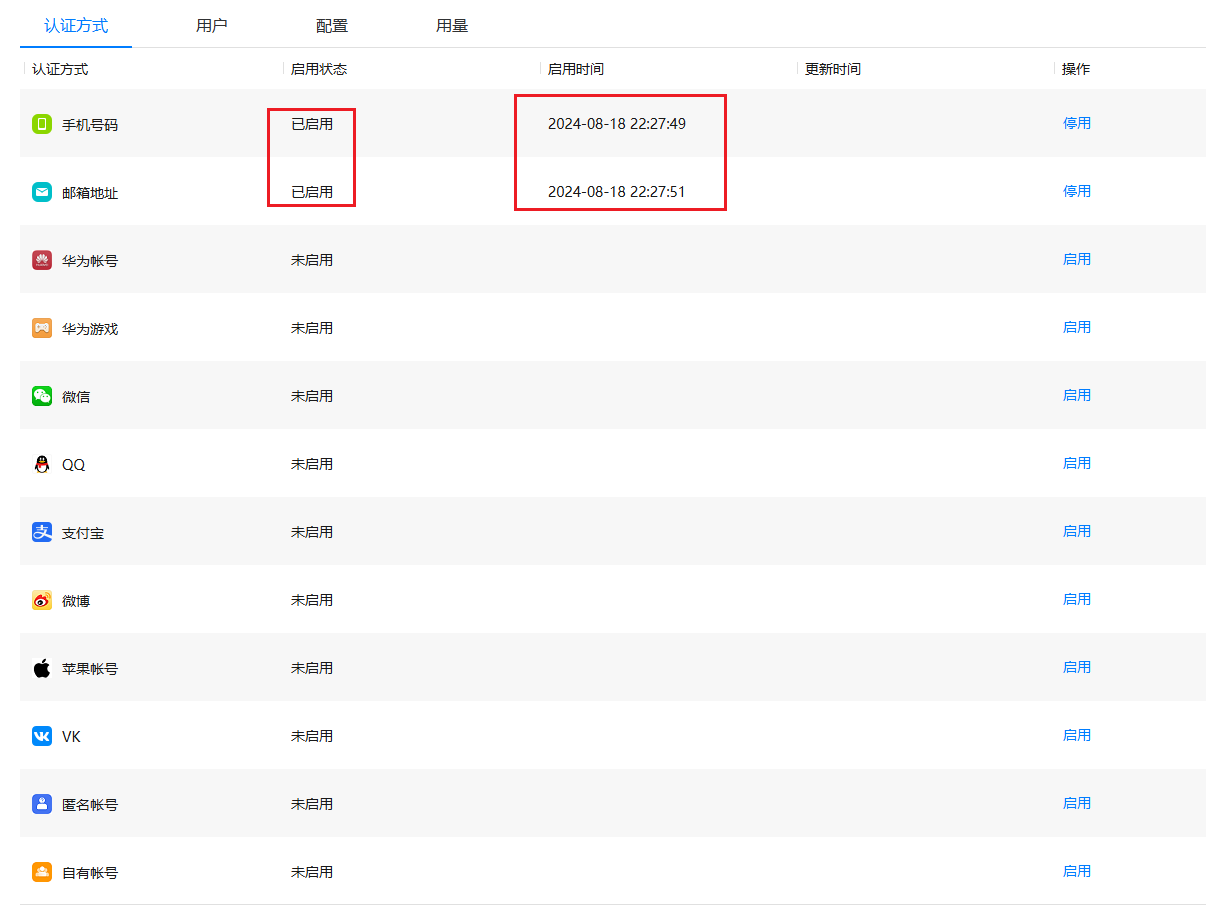Click the 苹果帐号 Apple icon
Image resolution: width=1206 pixels, height=922 pixels.
(41, 667)
